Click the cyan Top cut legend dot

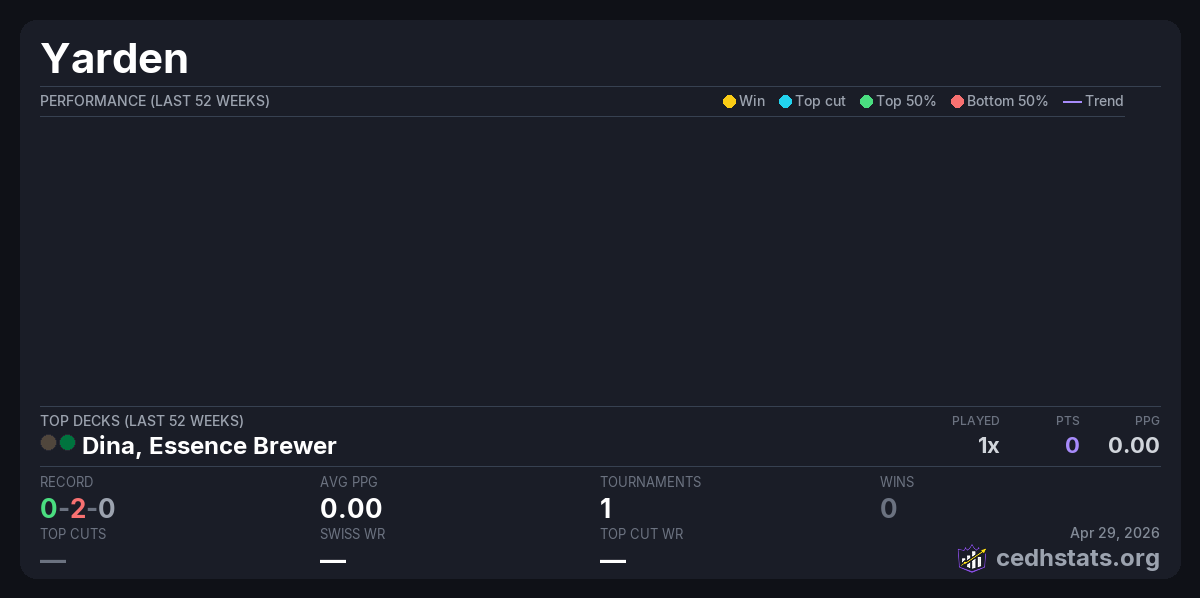coord(785,102)
